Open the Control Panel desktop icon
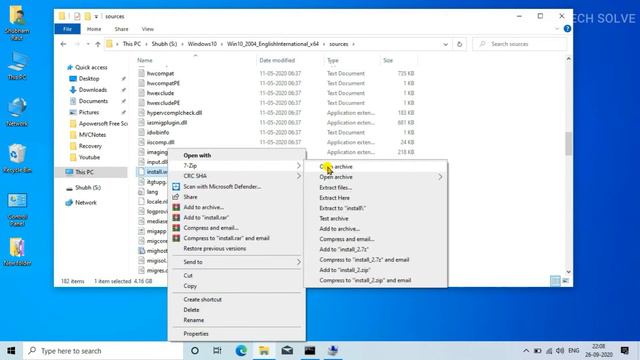The height and width of the screenshot is (360, 640). click(17, 209)
